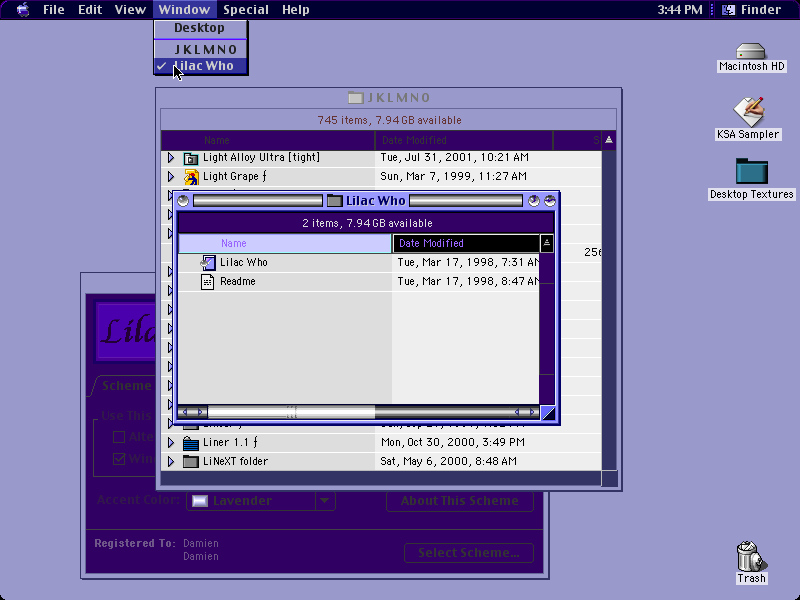The image size is (800, 600).
Task: Click Tue, Mar 17, 1998, 7:31 AM date
Action: pyautogui.click(x=468, y=262)
